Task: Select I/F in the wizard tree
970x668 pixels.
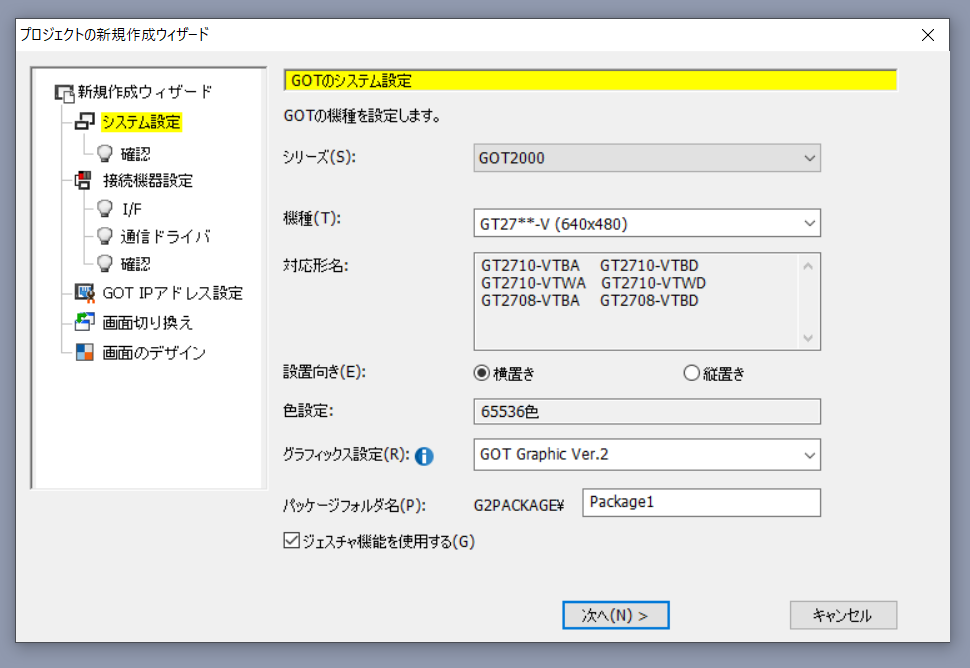Action: click(132, 209)
